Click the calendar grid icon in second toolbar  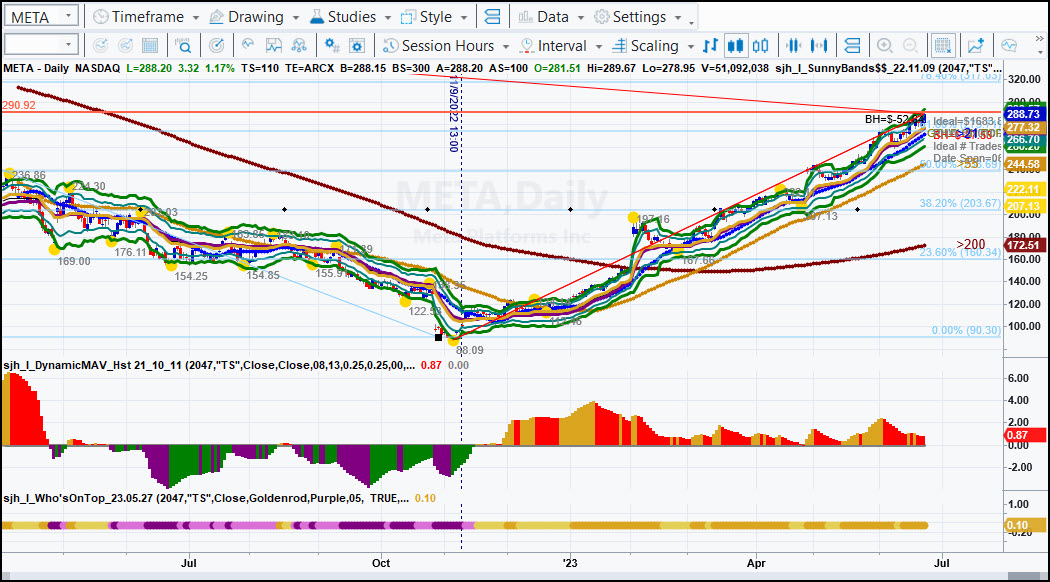pos(150,46)
